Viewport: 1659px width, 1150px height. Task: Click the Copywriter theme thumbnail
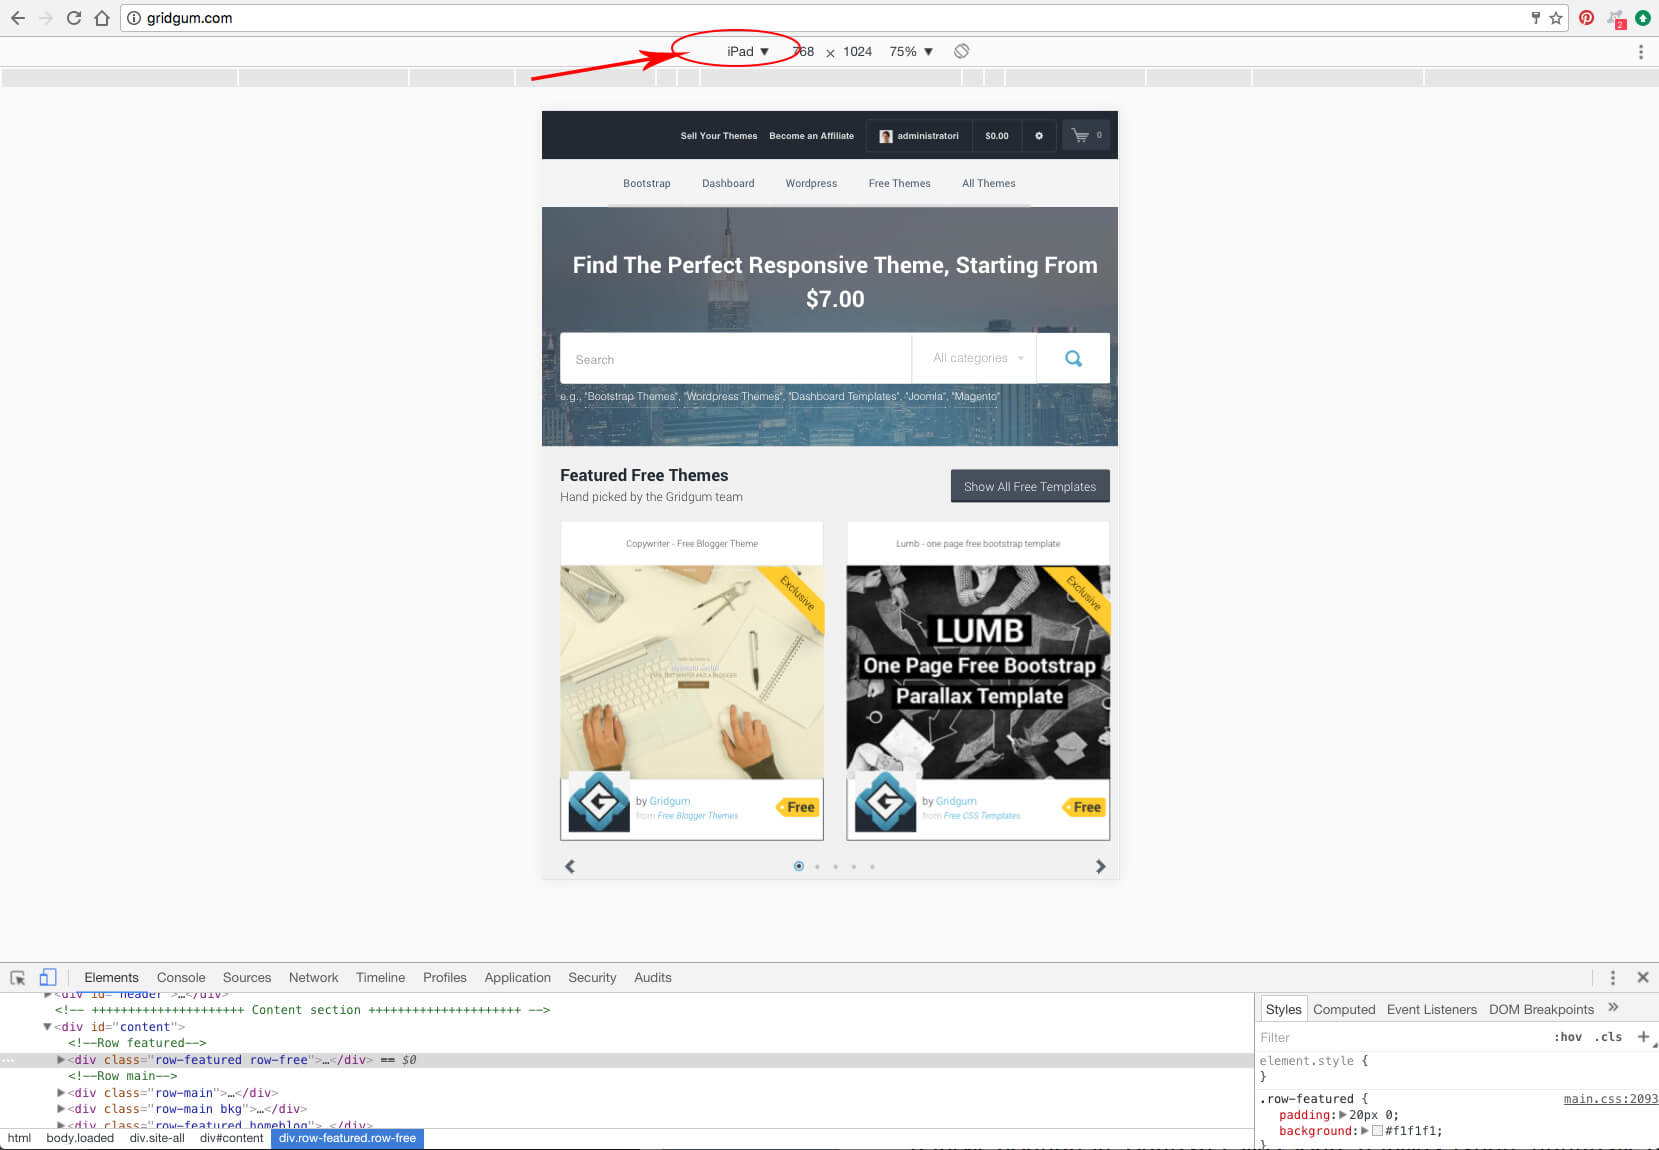click(692, 672)
